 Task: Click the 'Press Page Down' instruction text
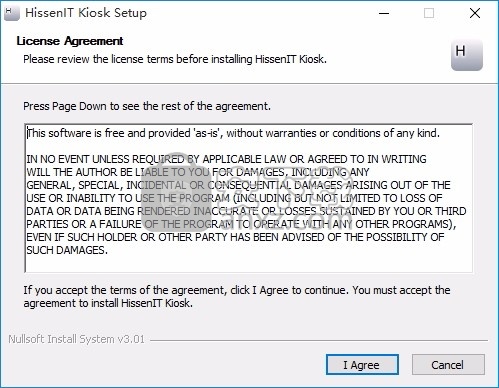click(147, 106)
